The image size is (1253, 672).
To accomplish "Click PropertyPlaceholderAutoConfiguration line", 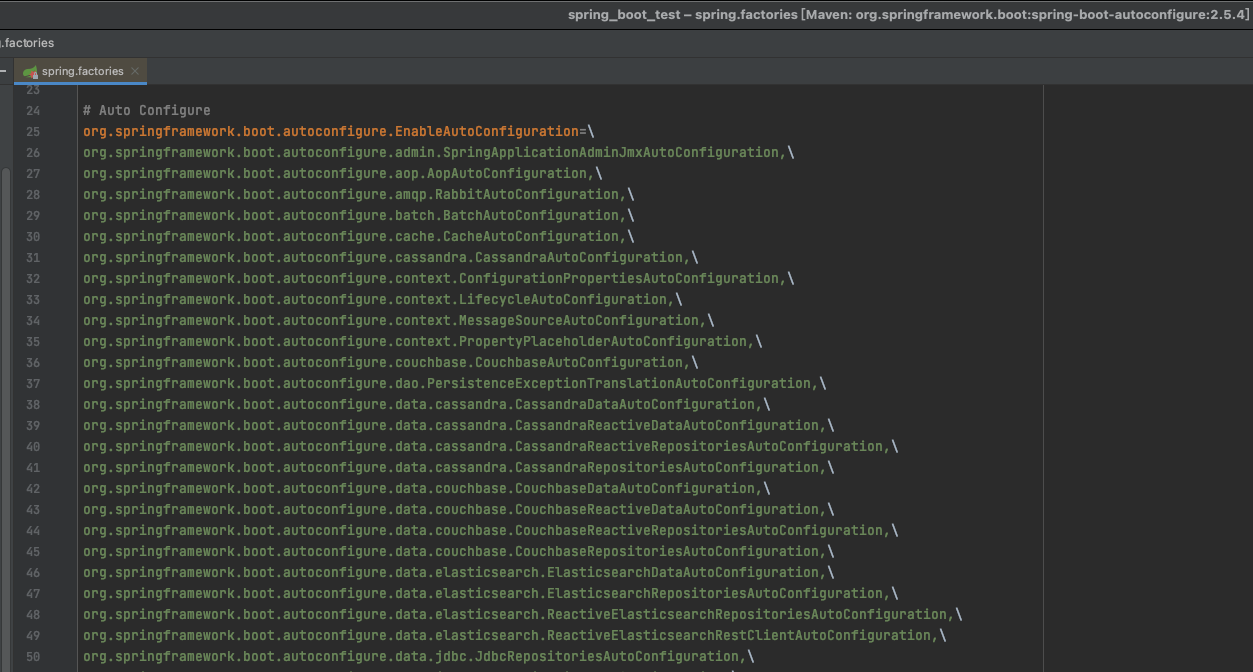I will coord(423,341).
